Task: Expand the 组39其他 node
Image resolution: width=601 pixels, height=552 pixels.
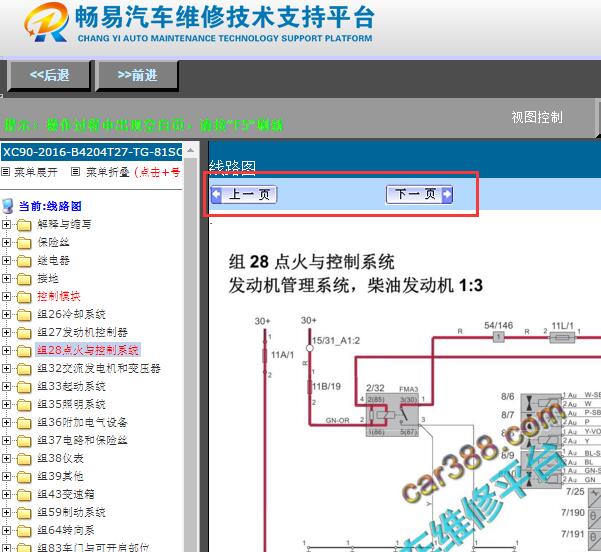Action: pyautogui.click(x=6, y=476)
